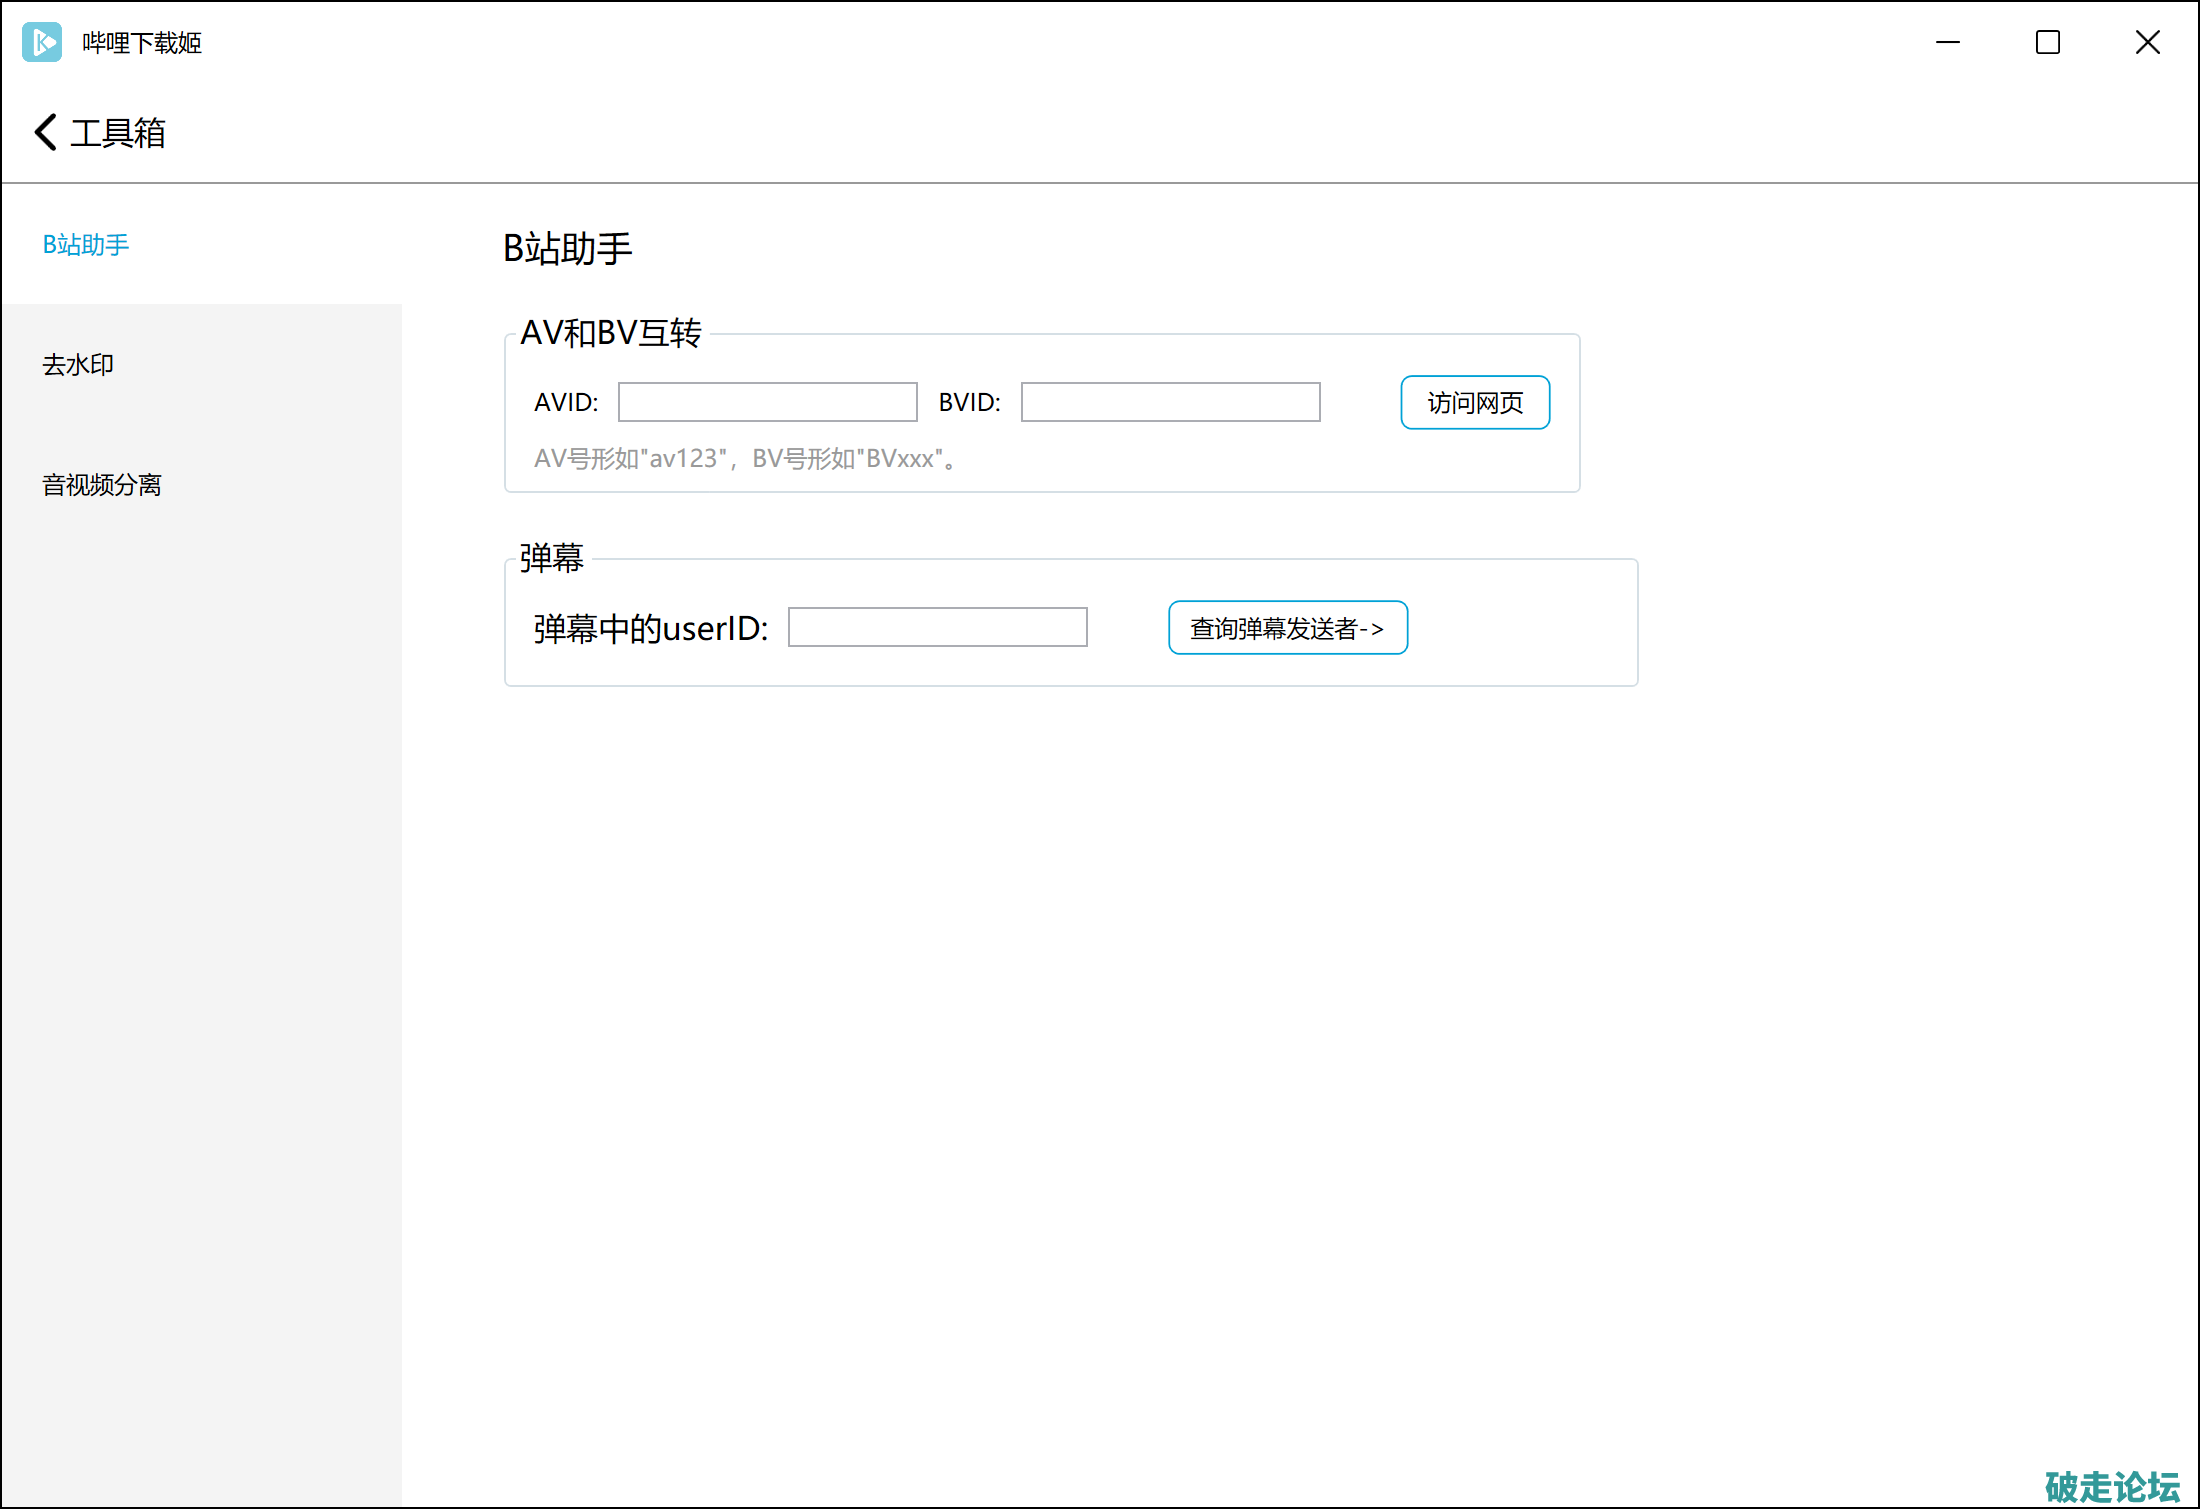Viewport: 2200px width, 1509px height.
Task: Click the AV和BV互转 group title
Action: pos(611,333)
